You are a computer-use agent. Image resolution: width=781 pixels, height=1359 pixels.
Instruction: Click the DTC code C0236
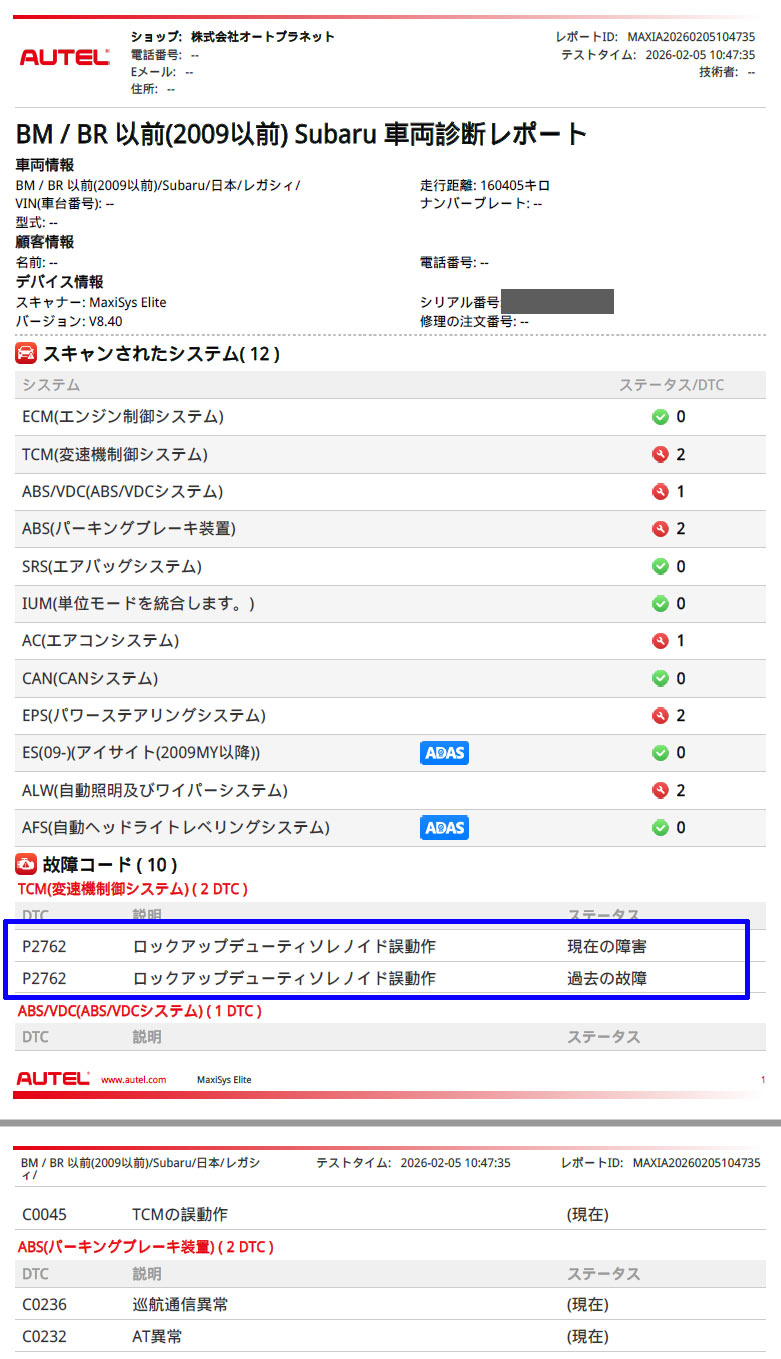[44, 1304]
